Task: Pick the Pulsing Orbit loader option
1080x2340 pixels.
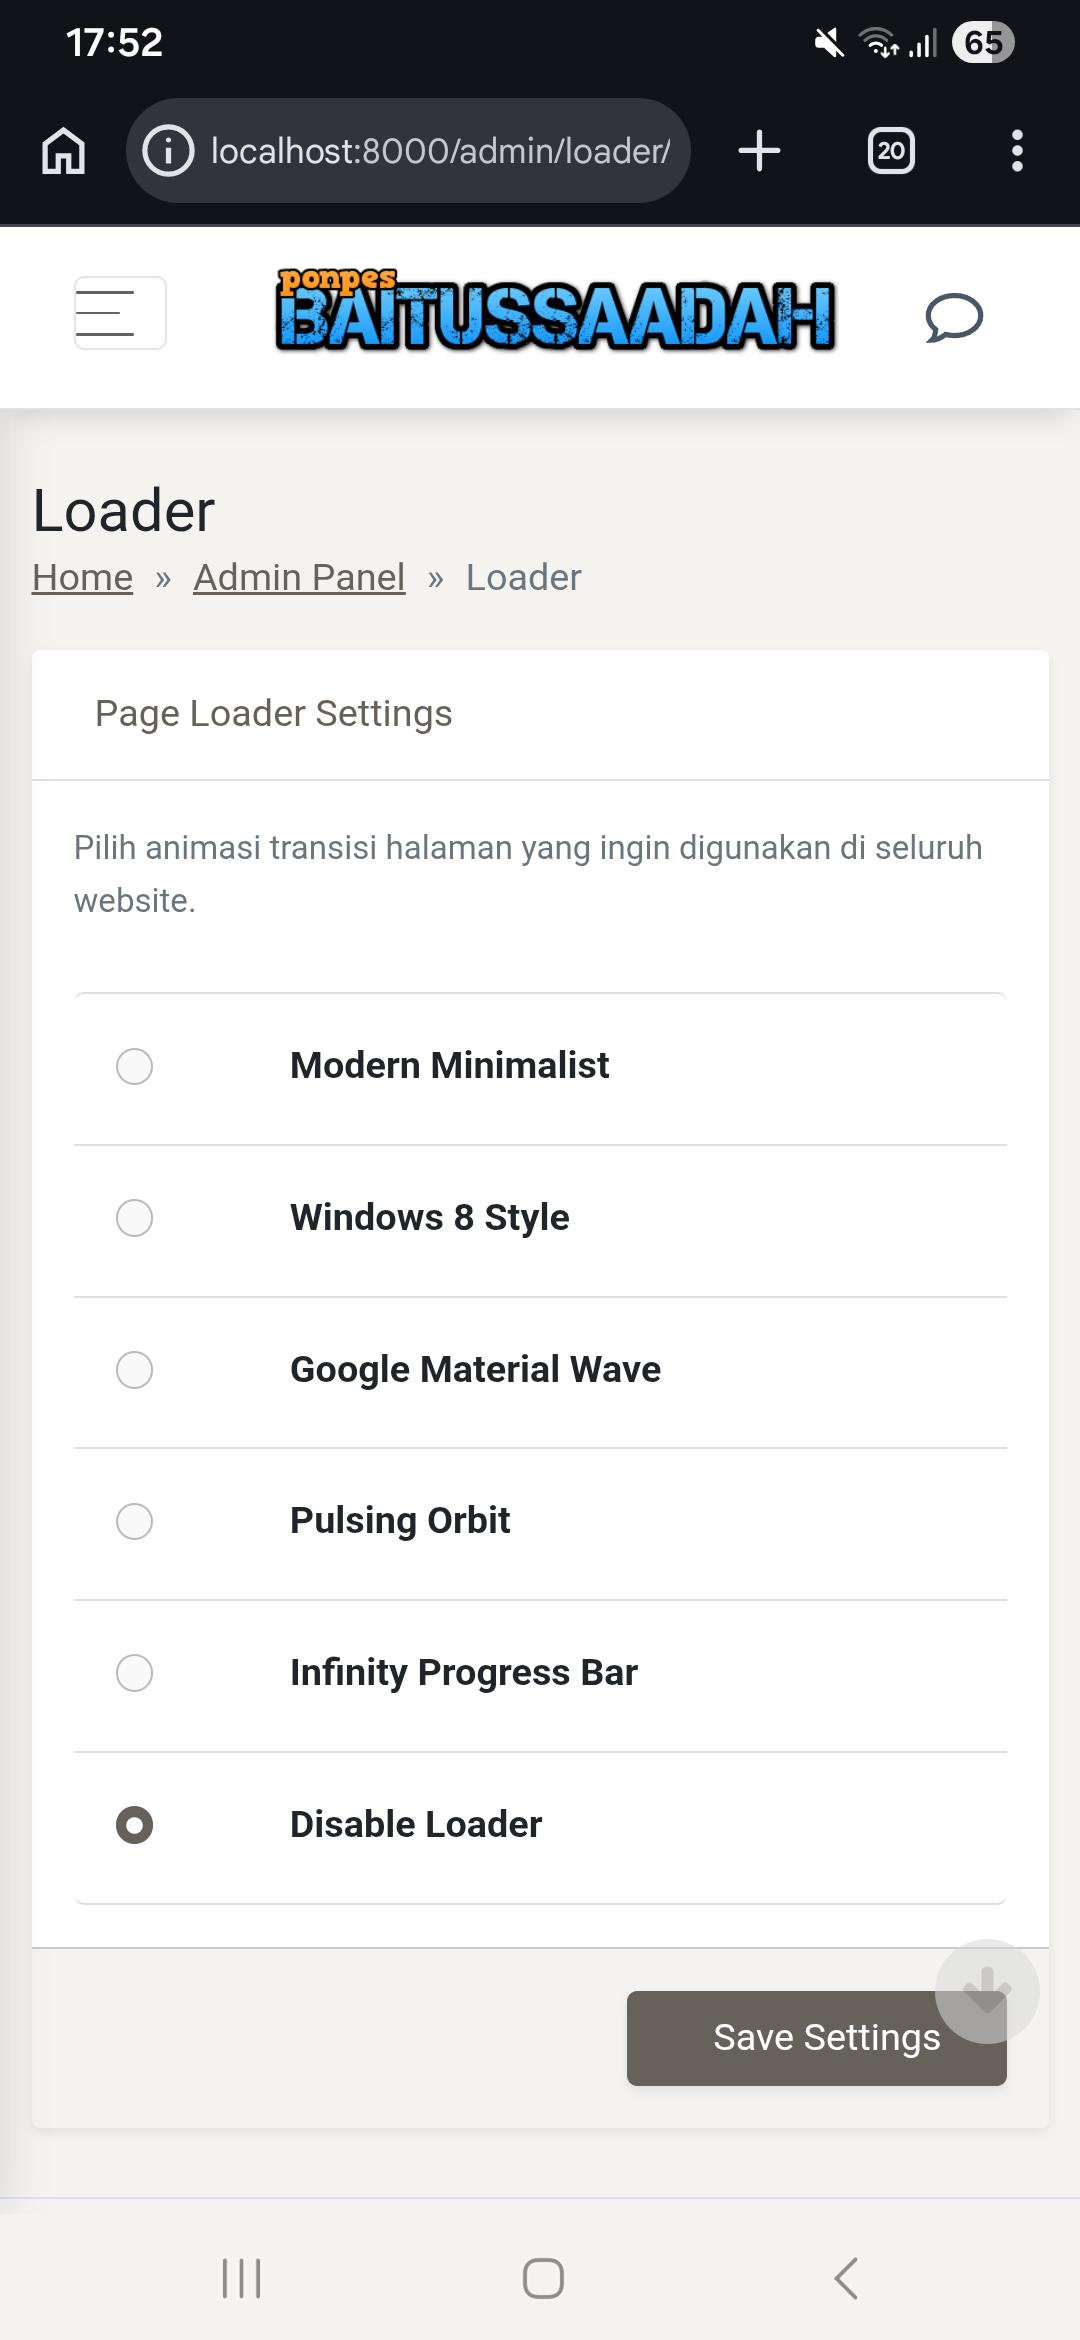Action: [135, 1521]
